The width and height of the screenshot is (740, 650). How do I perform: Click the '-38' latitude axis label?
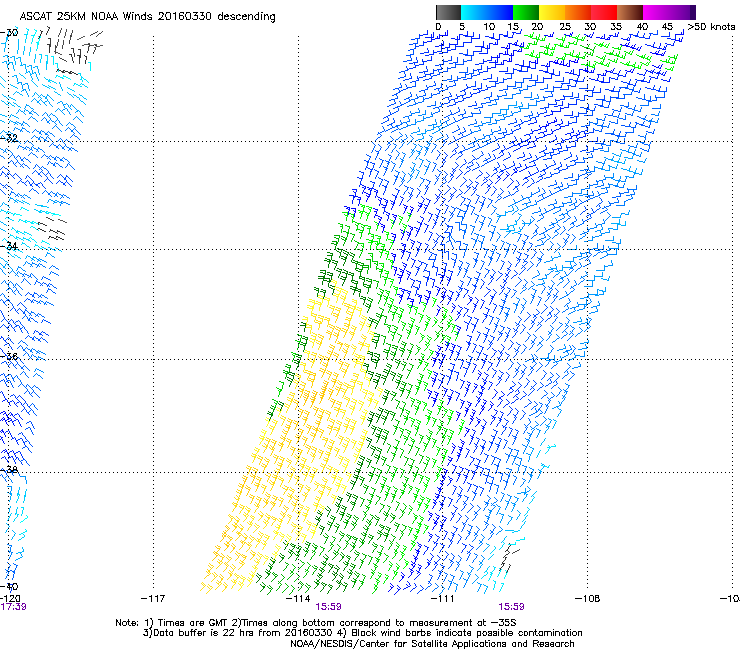[x=9, y=470]
